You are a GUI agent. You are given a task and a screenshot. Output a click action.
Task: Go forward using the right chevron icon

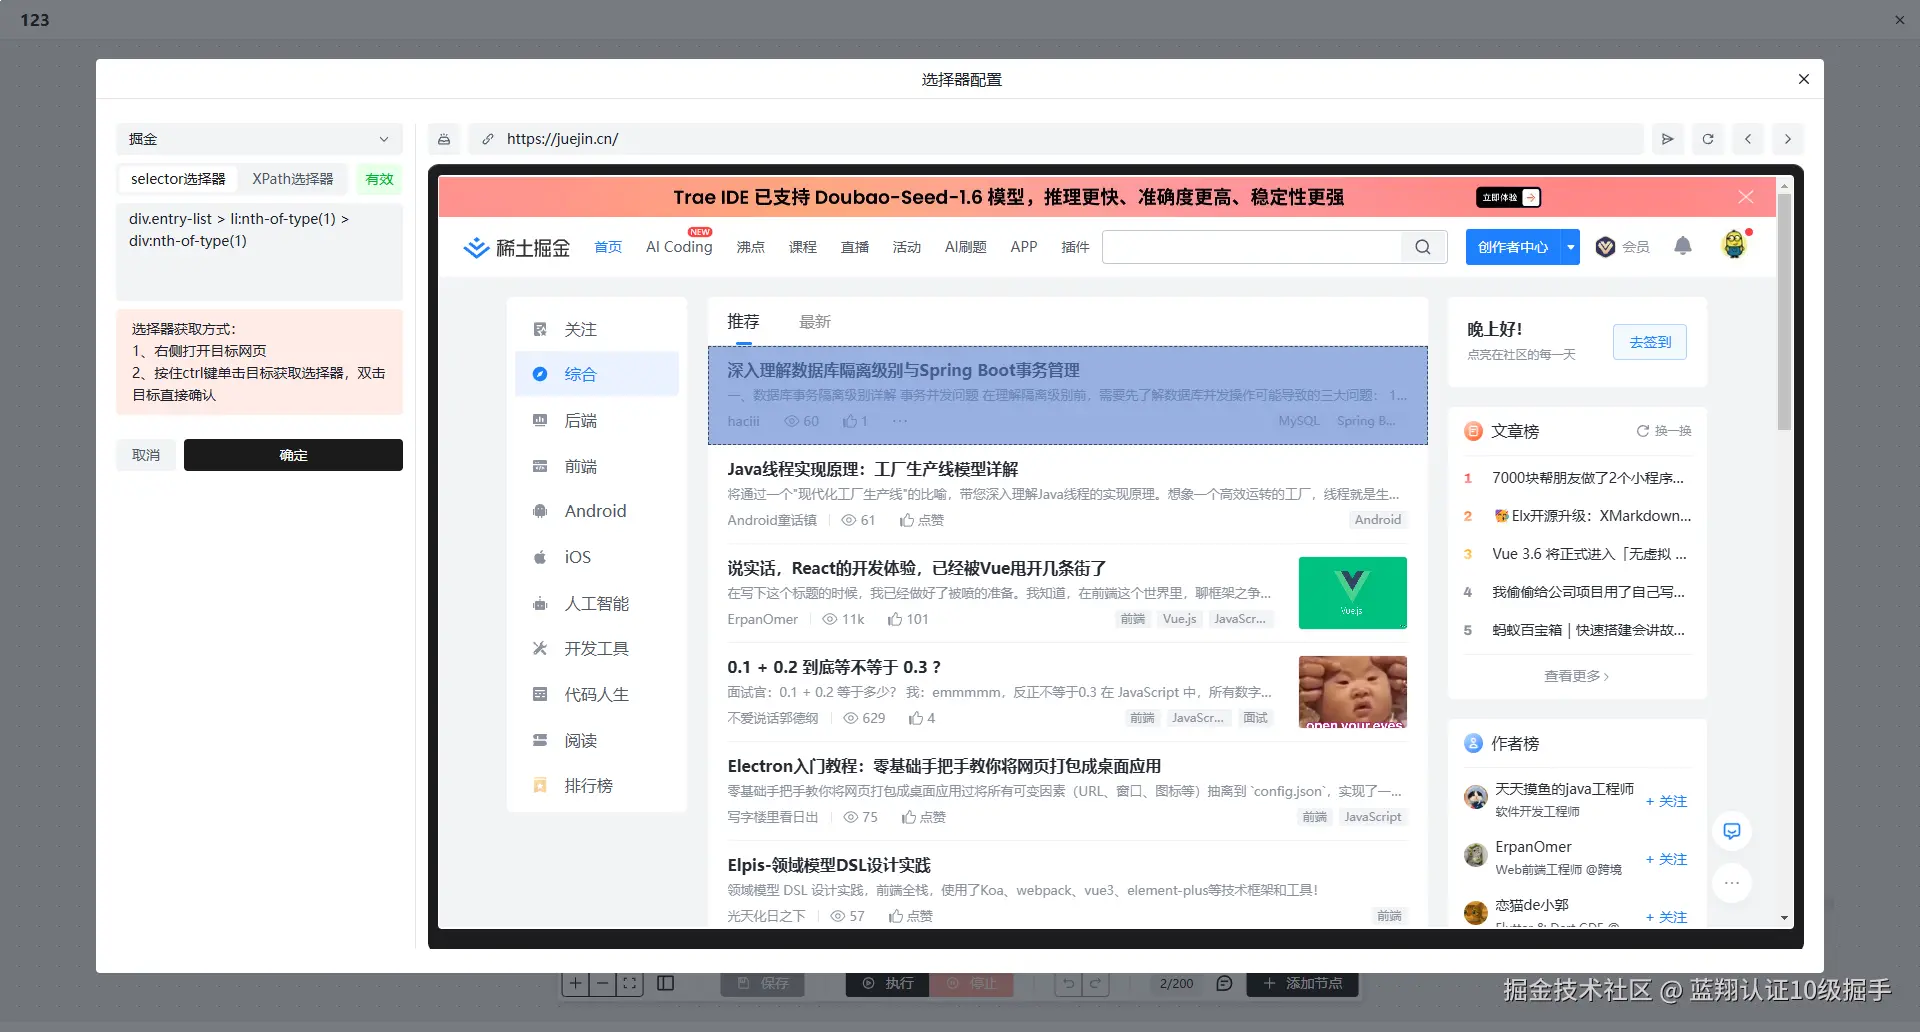1788,139
